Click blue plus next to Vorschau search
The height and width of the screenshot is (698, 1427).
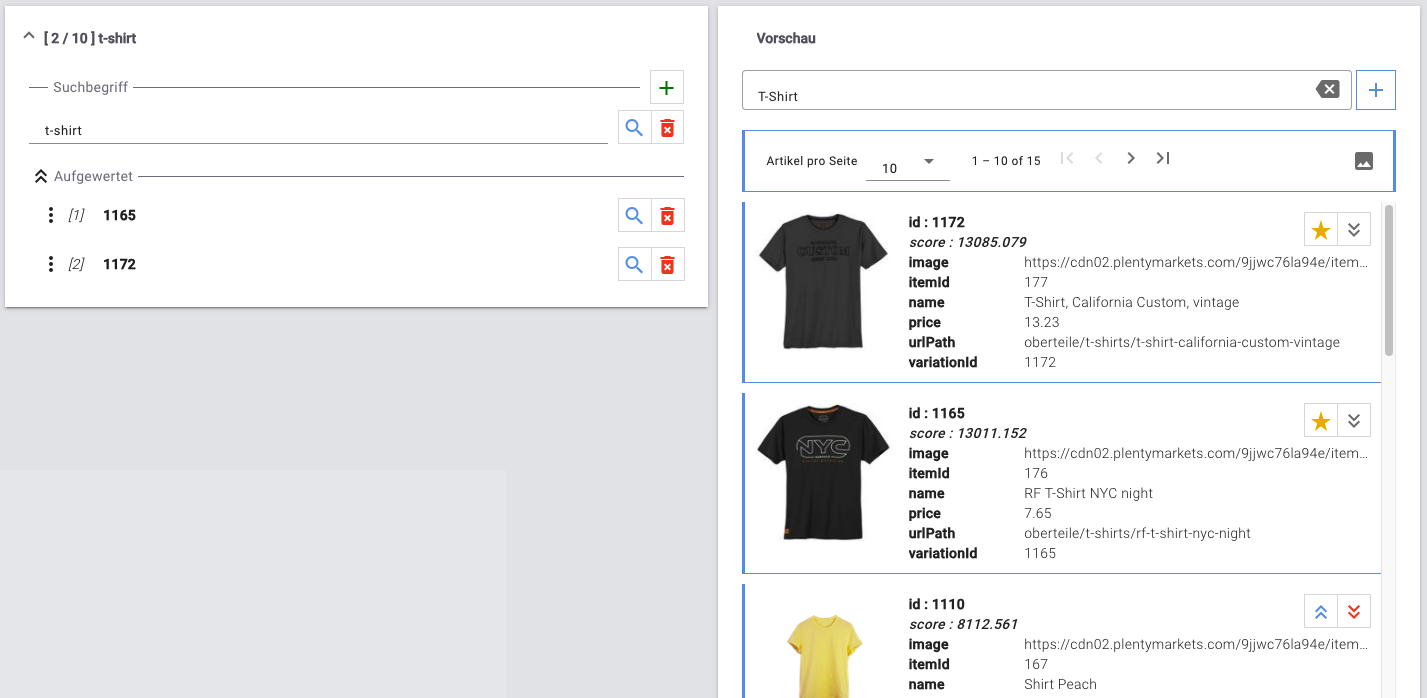pos(1375,90)
